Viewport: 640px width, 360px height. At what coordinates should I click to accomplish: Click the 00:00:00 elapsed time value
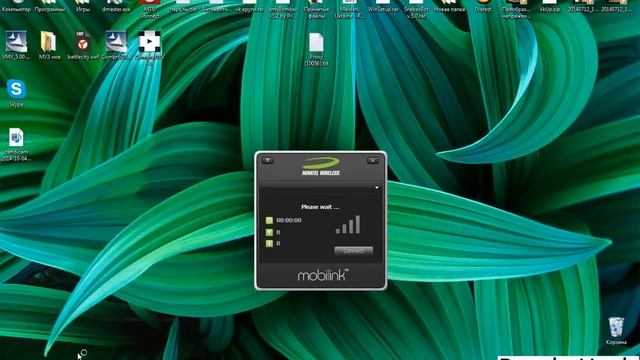click(x=289, y=220)
